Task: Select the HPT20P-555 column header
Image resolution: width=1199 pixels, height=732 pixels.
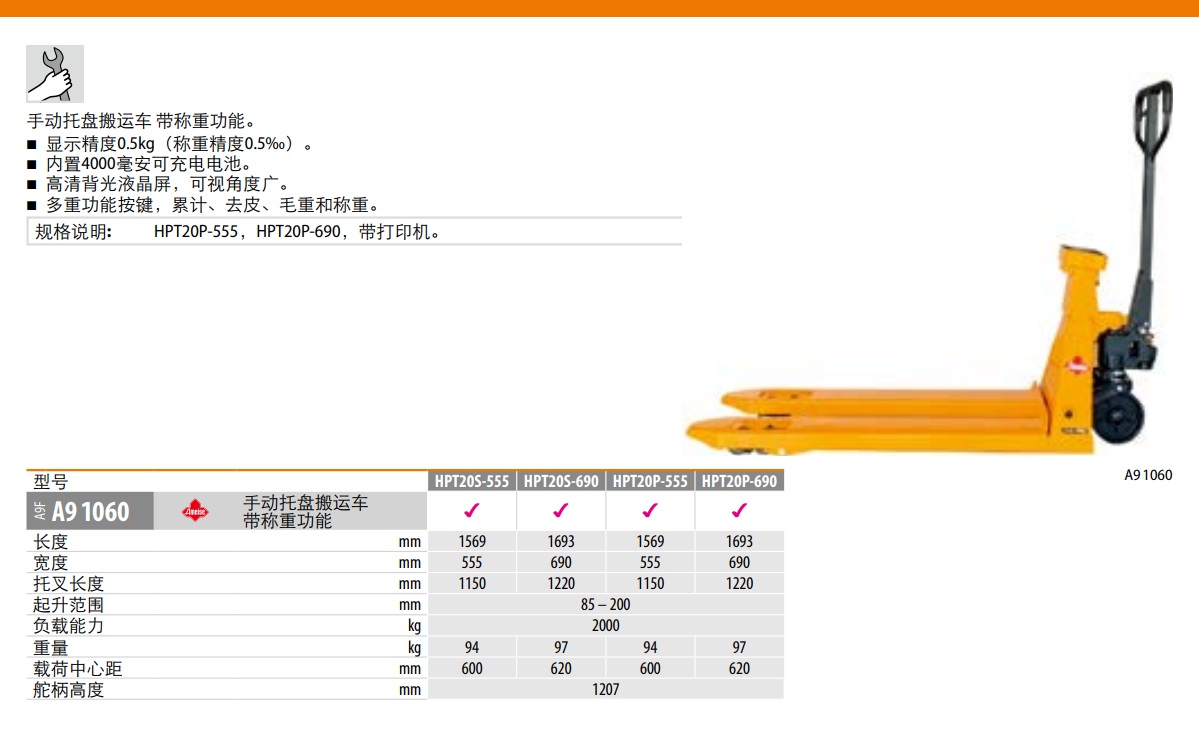Action: click(x=650, y=481)
